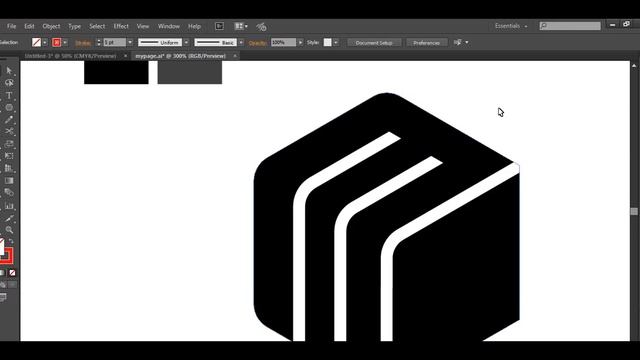Open the Style dropdown arrow
The width and height of the screenshot is (640, 360).
tap(336, 42)
